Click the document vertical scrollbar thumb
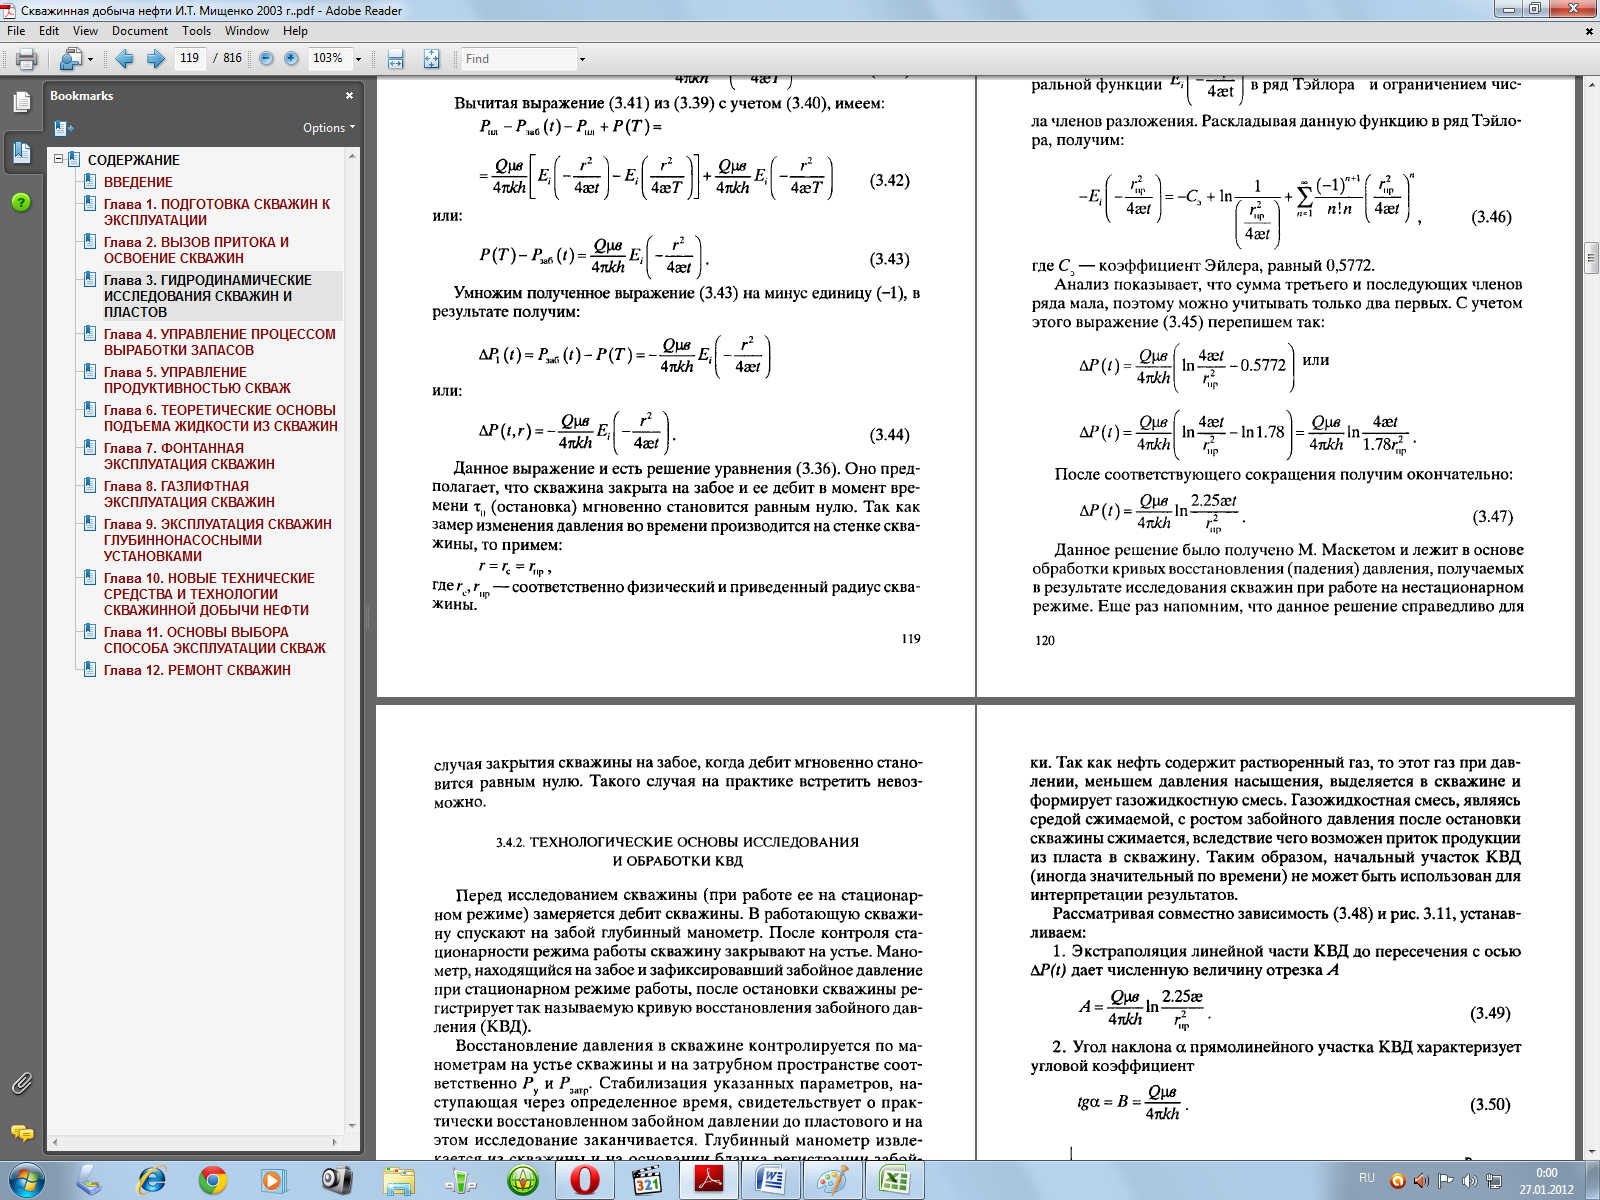 tap(1591, 257)
